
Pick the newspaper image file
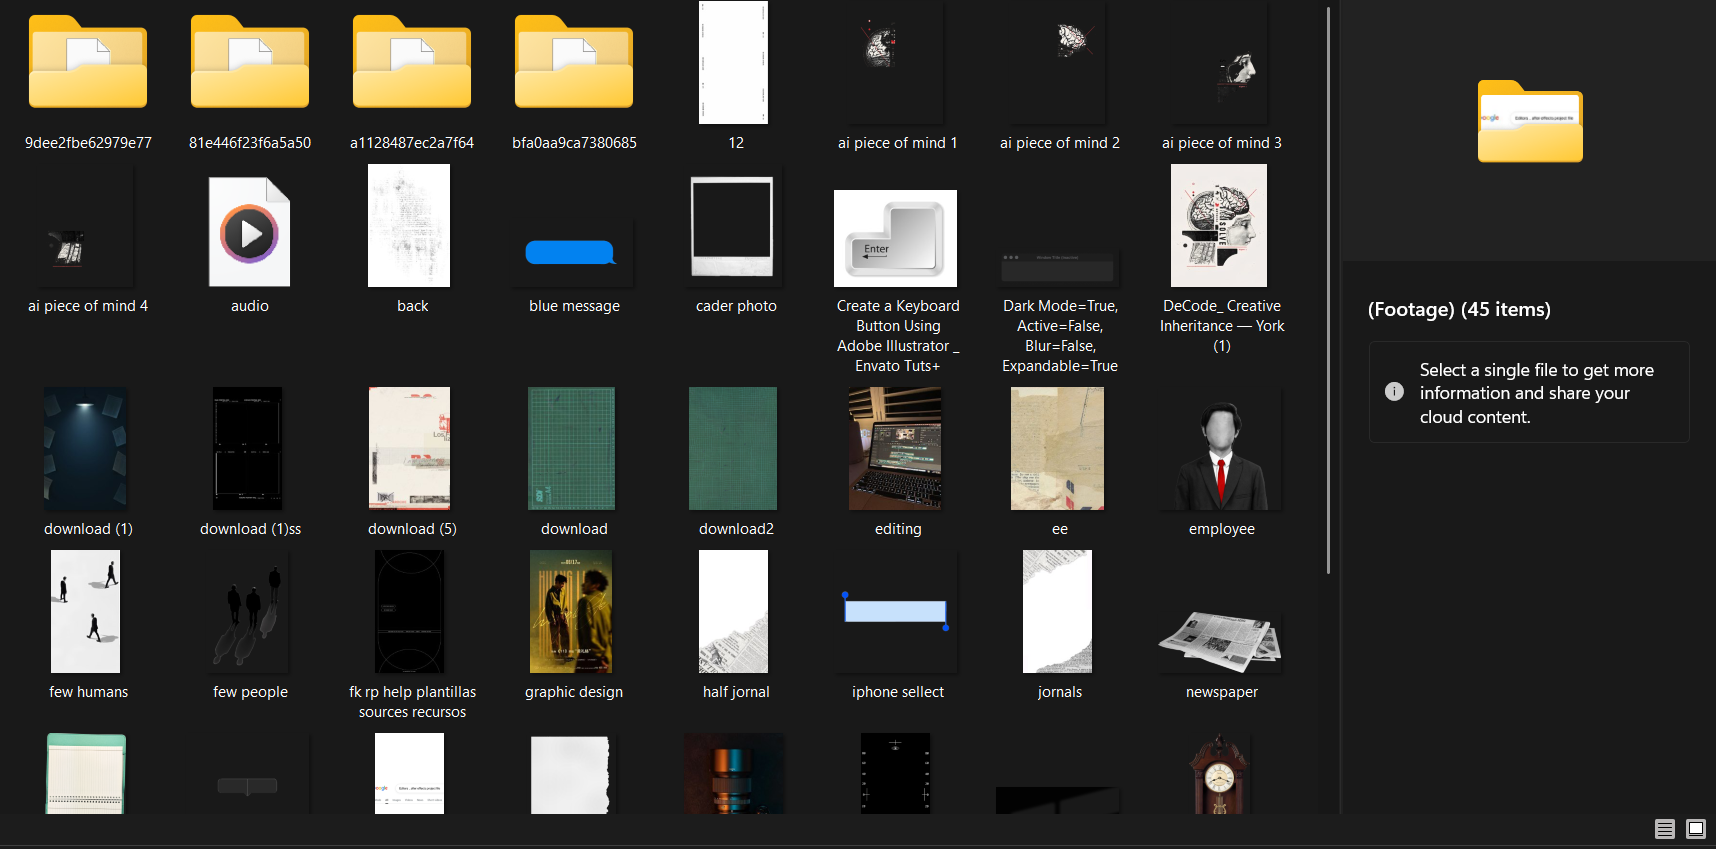point(1220,641)
